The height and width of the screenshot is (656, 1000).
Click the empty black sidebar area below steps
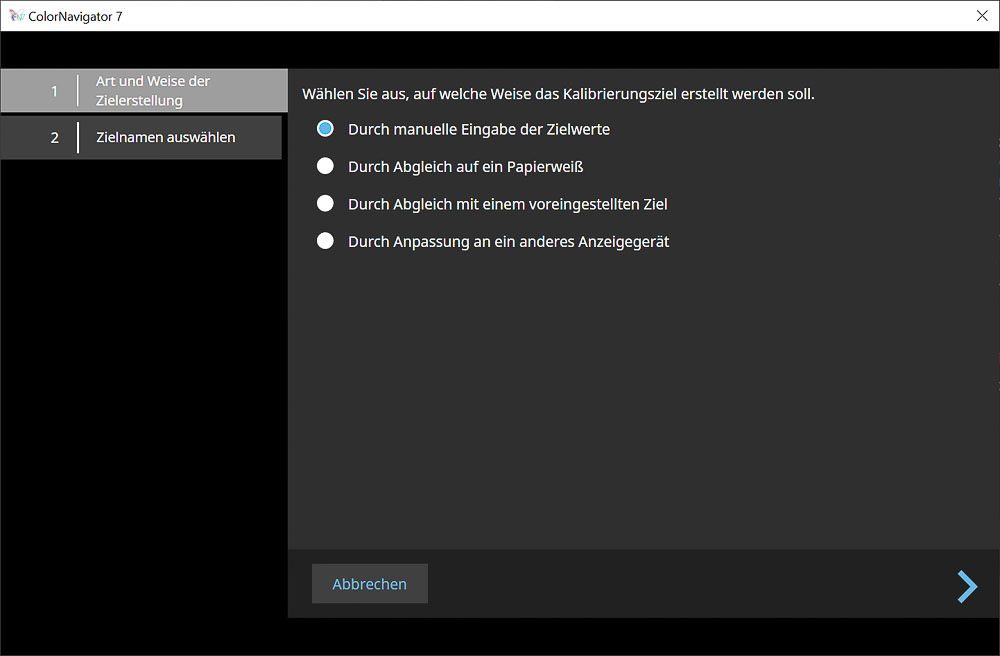[x=140, y=400]
